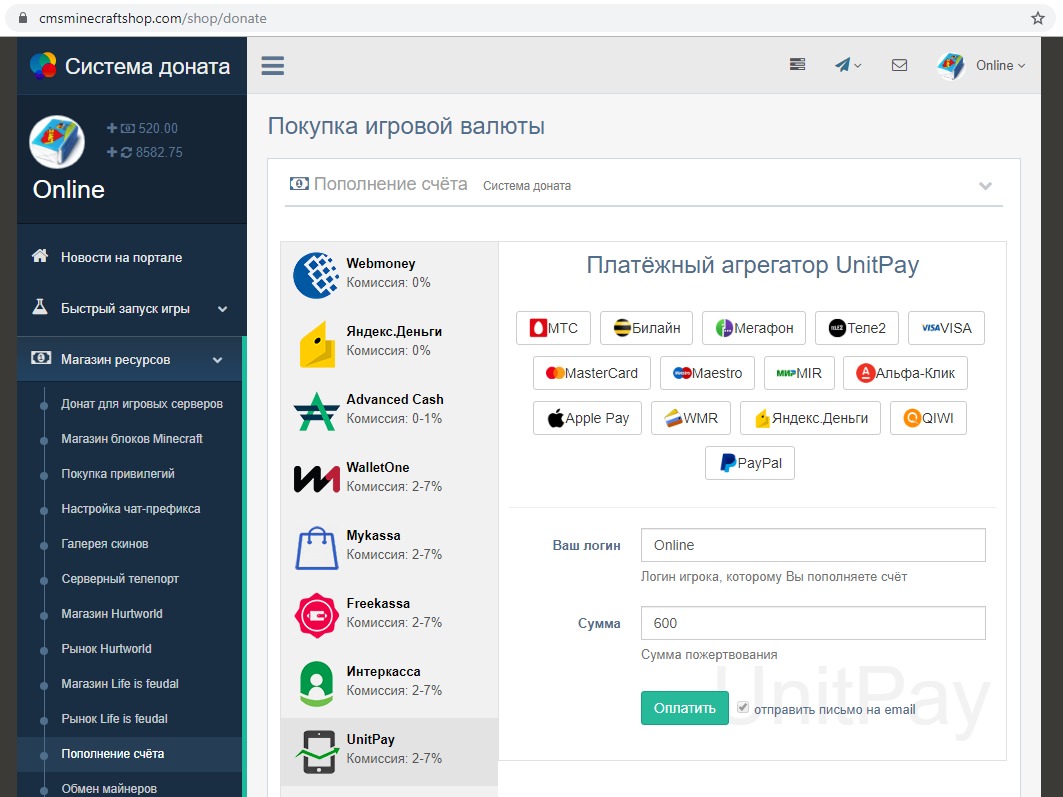This screenshot has width=1063, height=797.
Task: Click the WalletOne logo icon
Action: tap(316, 479)
